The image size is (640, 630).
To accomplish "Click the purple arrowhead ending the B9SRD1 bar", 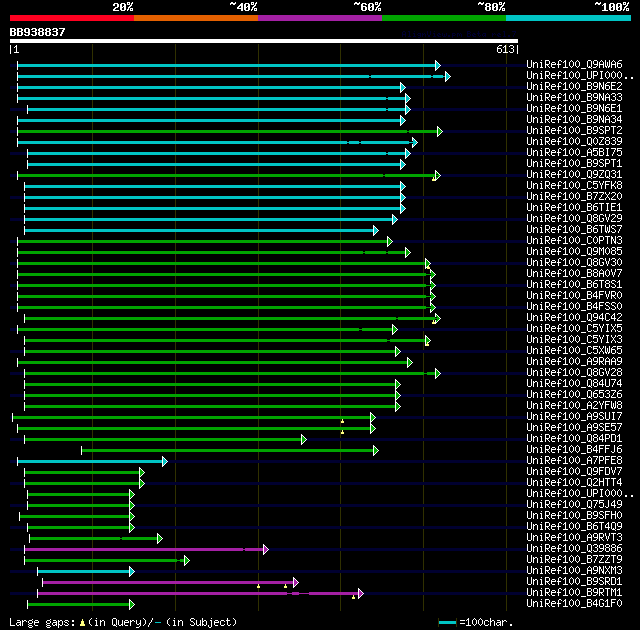I will pos(296,582).
